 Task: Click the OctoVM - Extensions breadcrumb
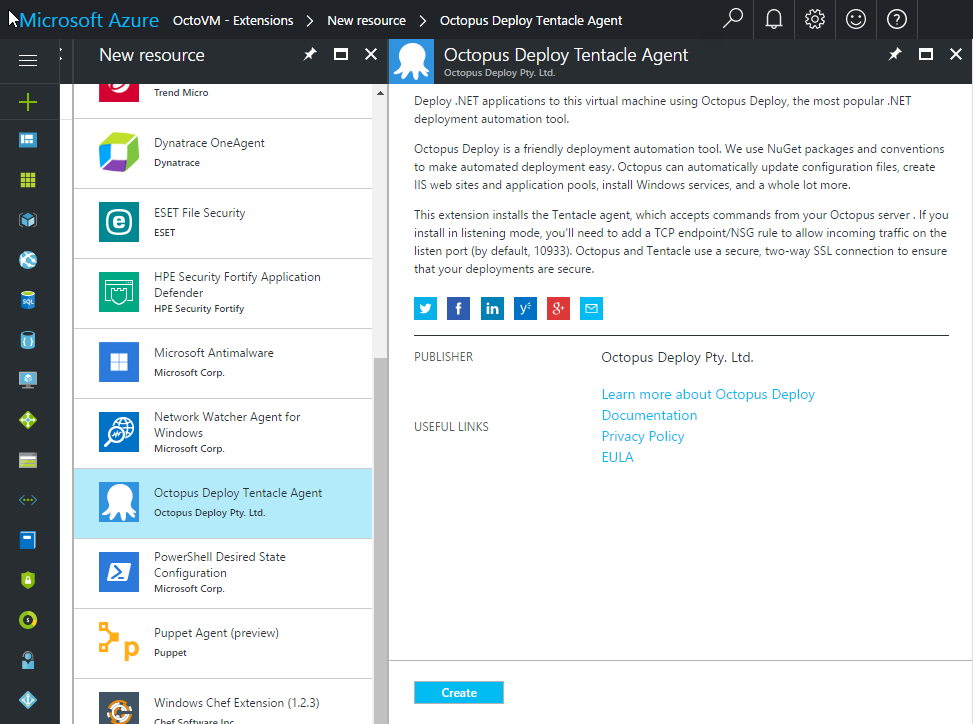pyautogui.click(x=233, y=20)
